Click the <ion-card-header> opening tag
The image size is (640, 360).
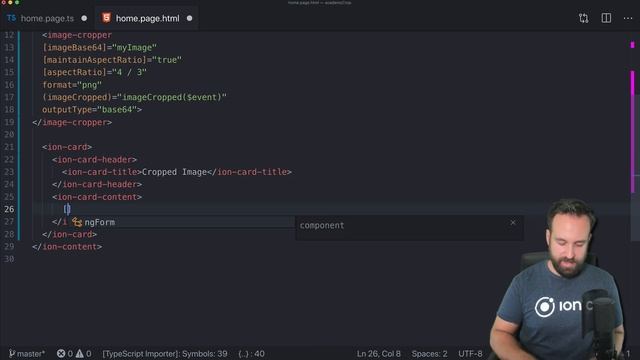tap(94, 160)
